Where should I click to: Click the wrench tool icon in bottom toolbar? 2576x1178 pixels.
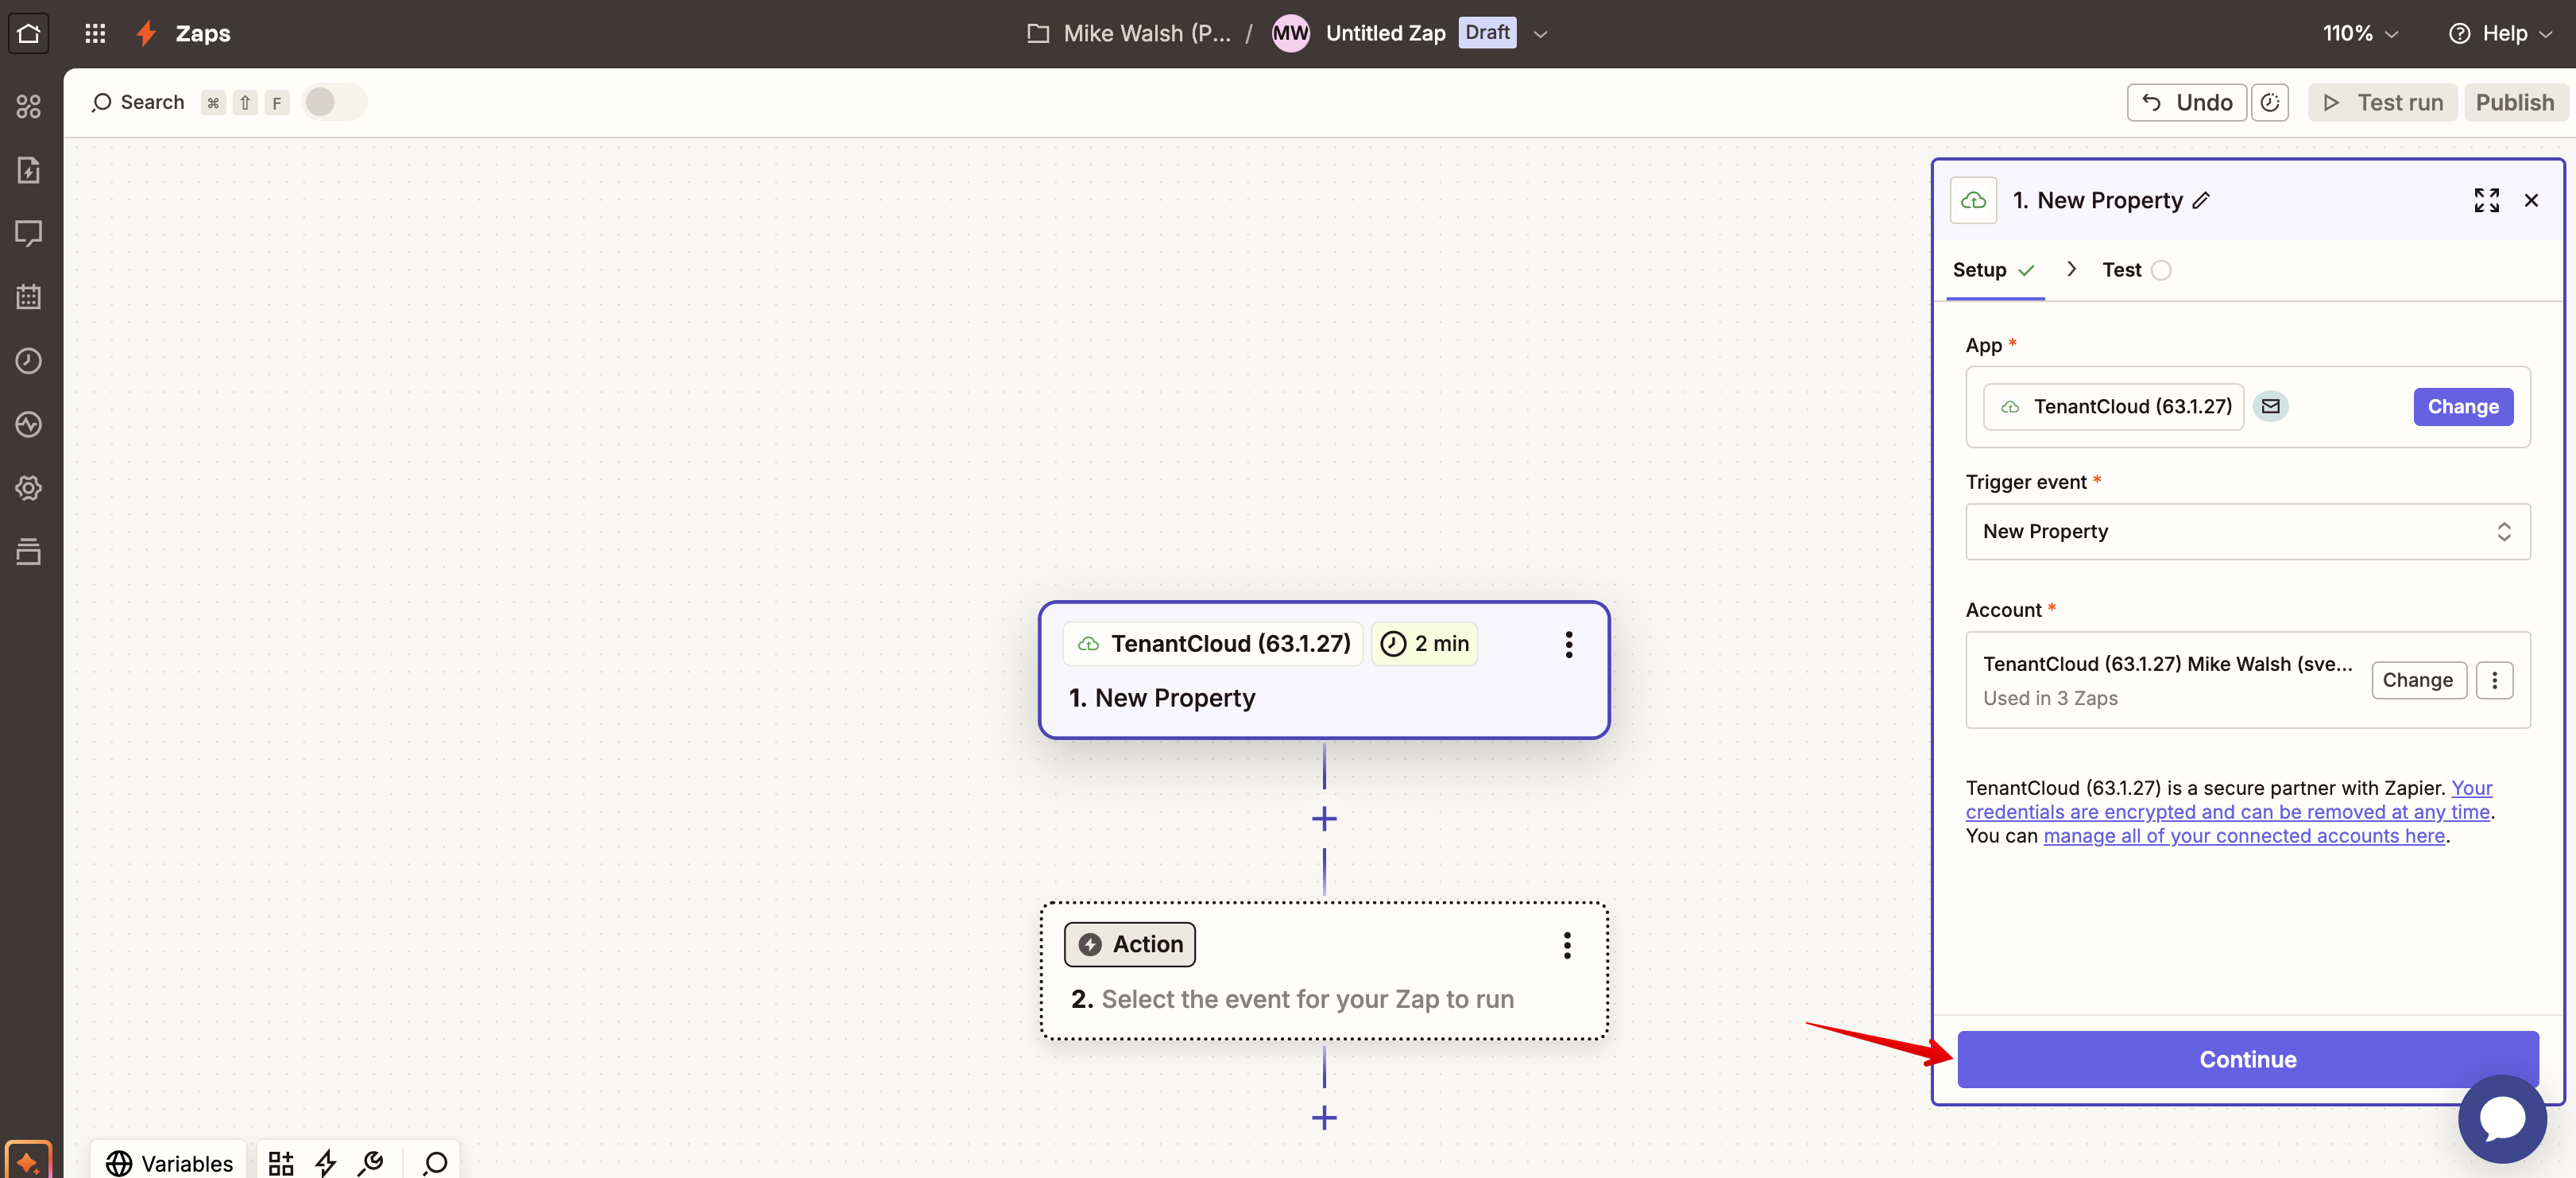(x=371, y=1163)
